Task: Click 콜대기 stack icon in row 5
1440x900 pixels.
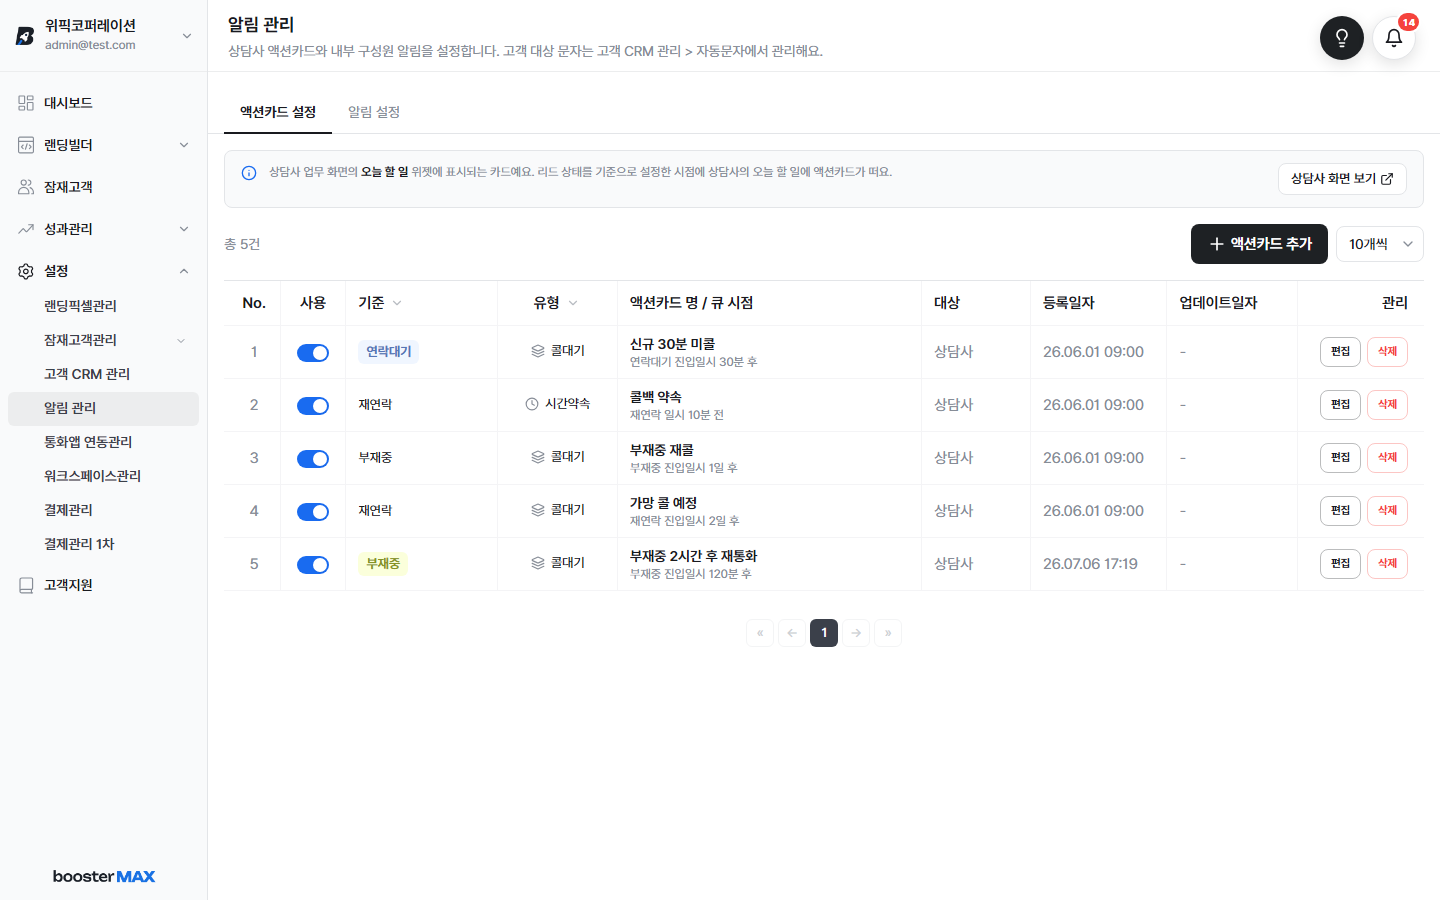Action: (538, 563)
